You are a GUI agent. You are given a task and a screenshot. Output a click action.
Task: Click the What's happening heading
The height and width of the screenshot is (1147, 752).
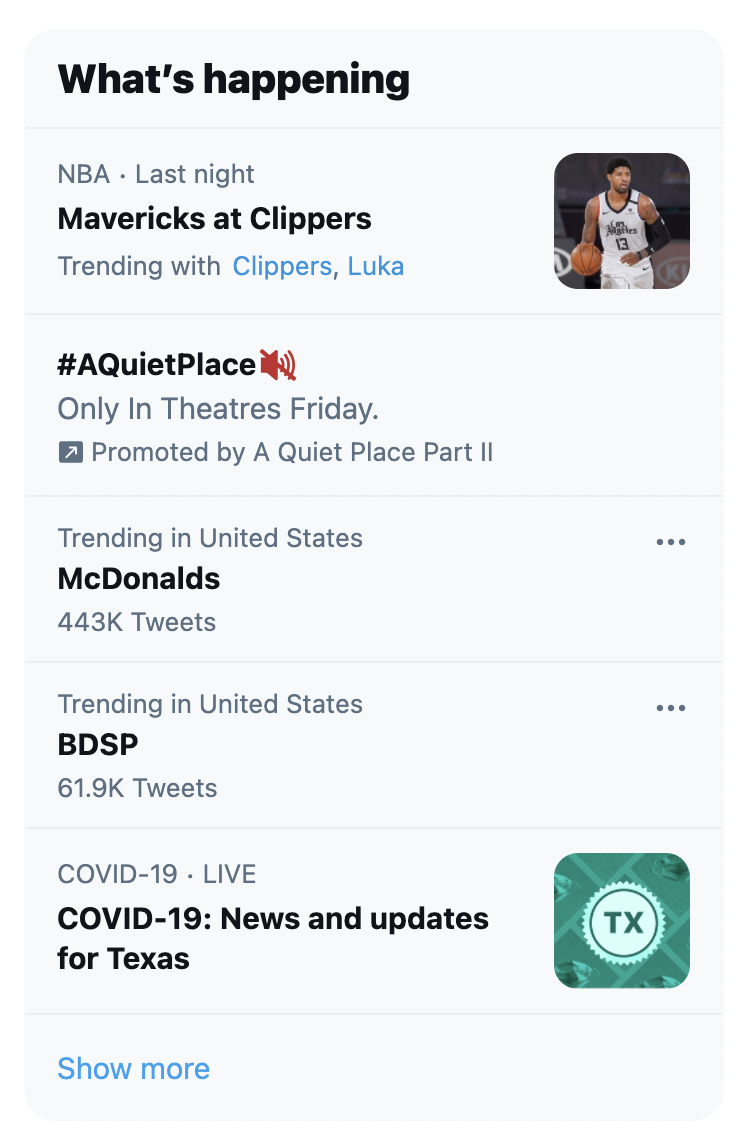[234, 78]
